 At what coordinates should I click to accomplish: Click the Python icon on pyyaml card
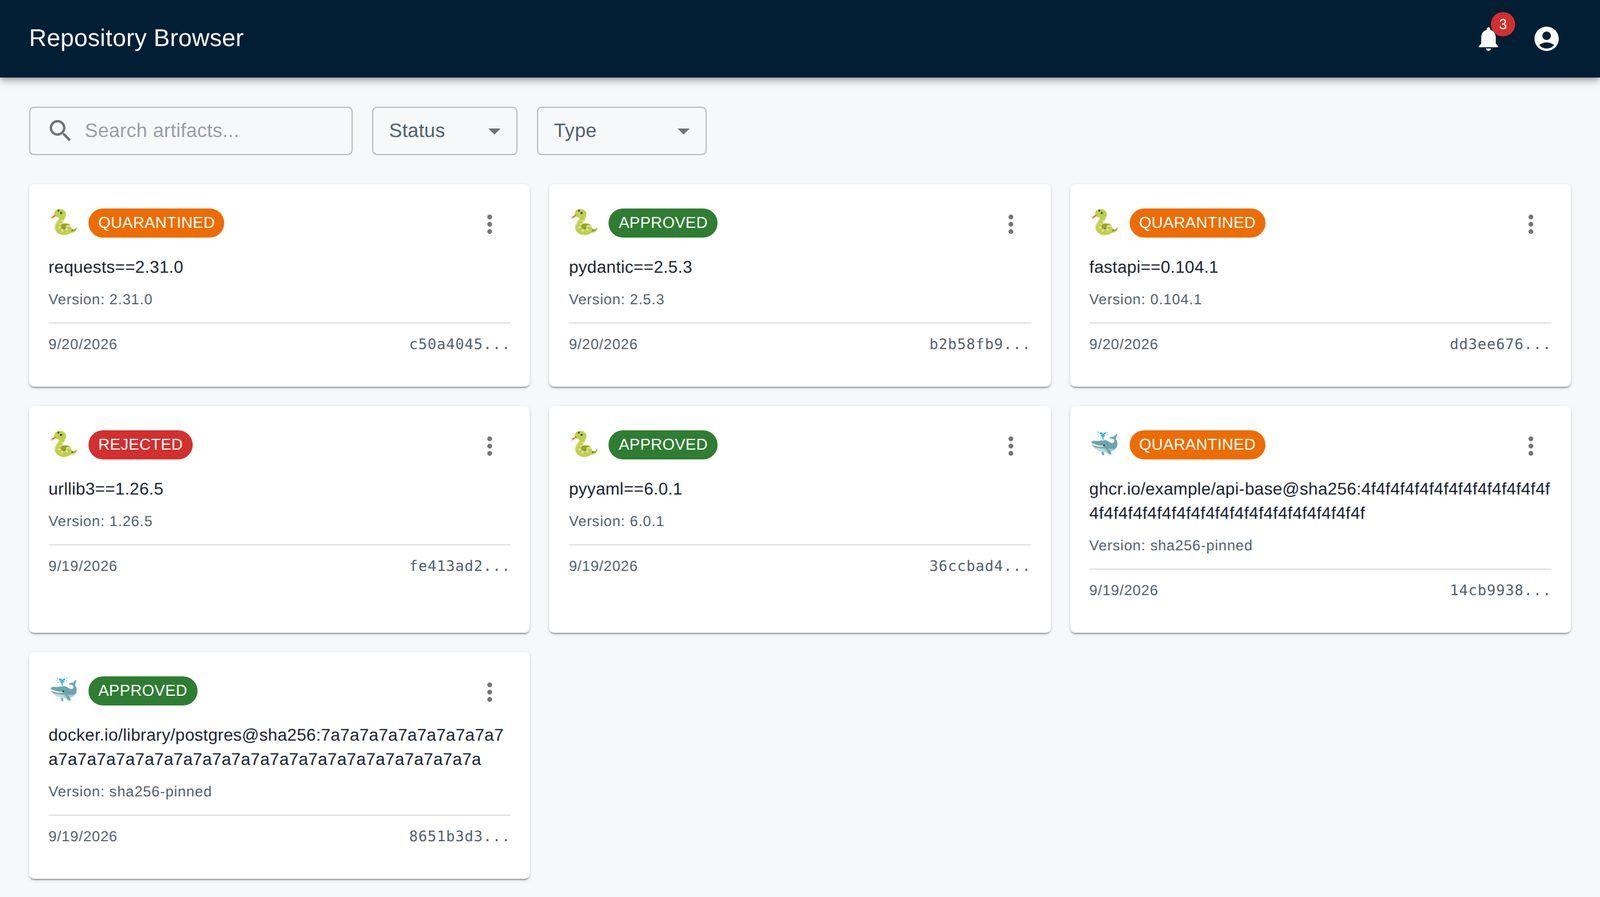coord(584,444)
